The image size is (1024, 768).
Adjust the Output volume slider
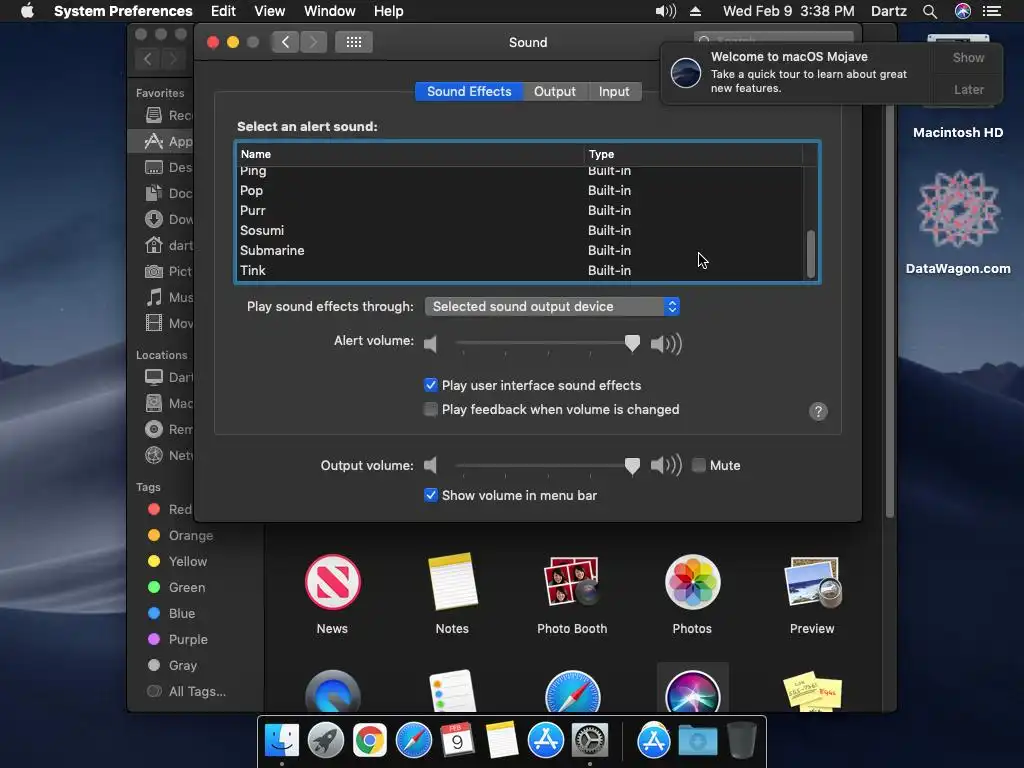coord(632,466)
